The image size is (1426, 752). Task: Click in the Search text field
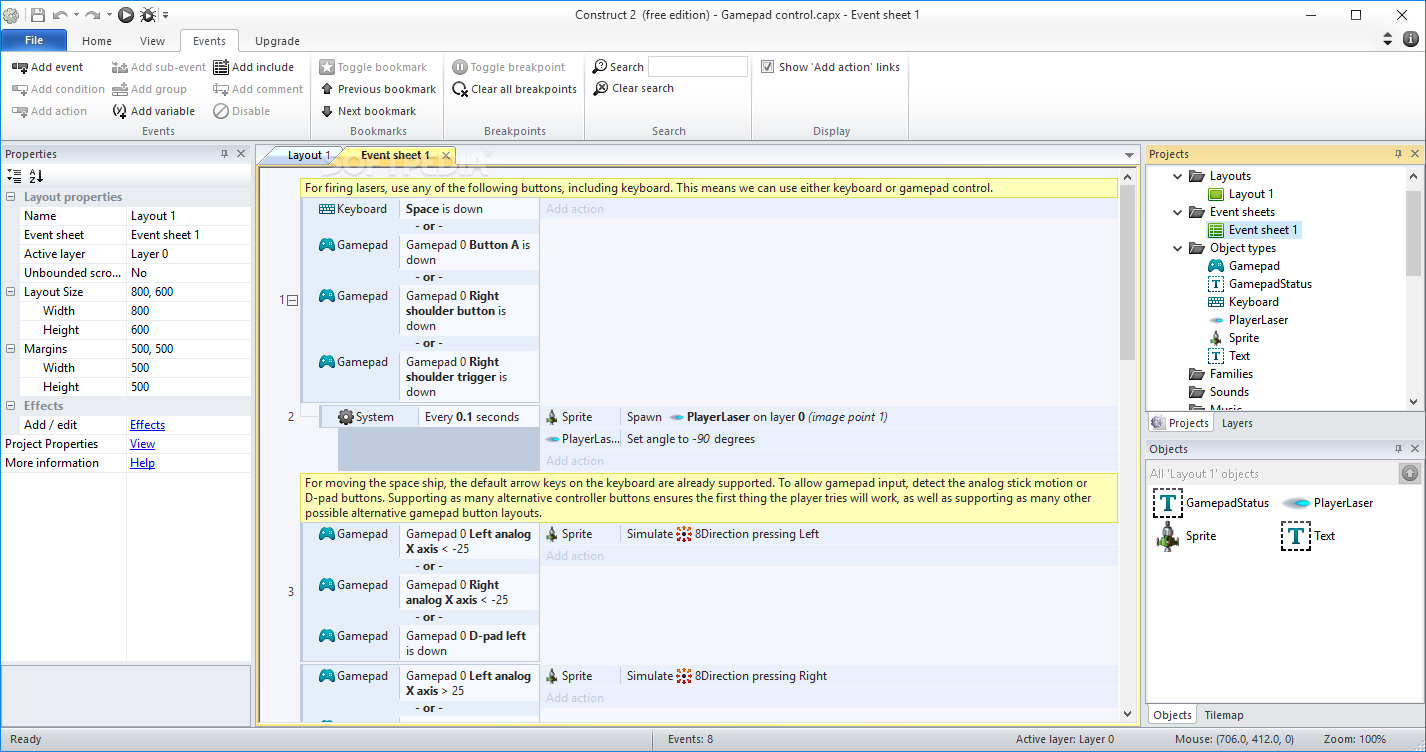pyautogui.click(x=698, y=67)
